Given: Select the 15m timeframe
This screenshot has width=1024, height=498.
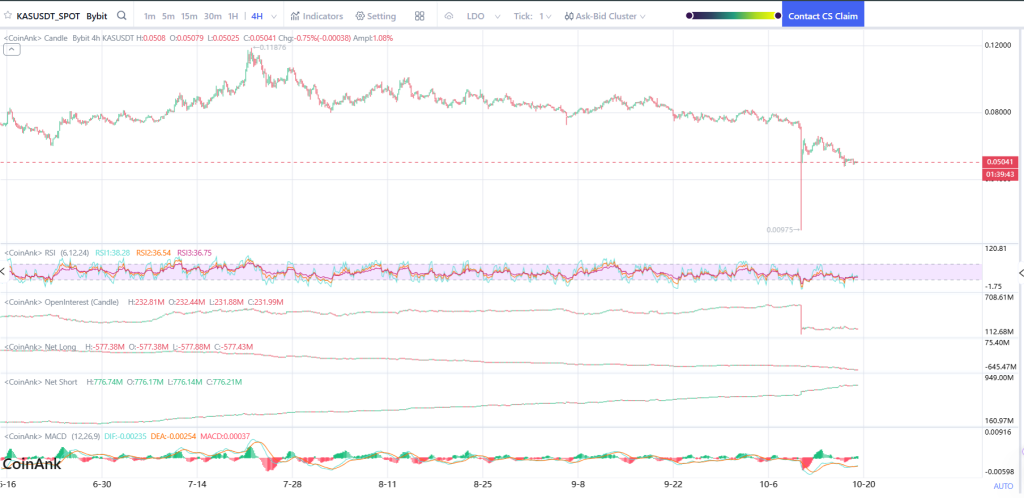Looking at the screenshot, I should click(189, 16).
